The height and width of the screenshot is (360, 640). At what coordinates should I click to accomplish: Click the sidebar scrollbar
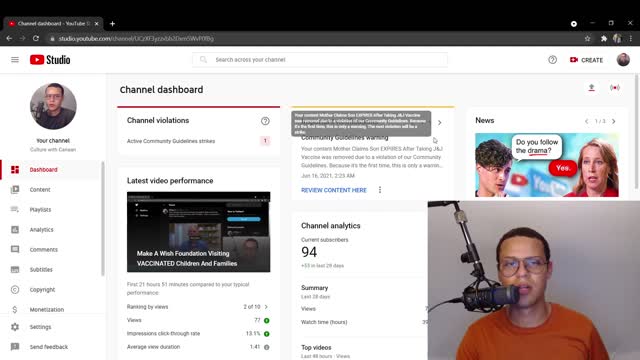[103, 219]
